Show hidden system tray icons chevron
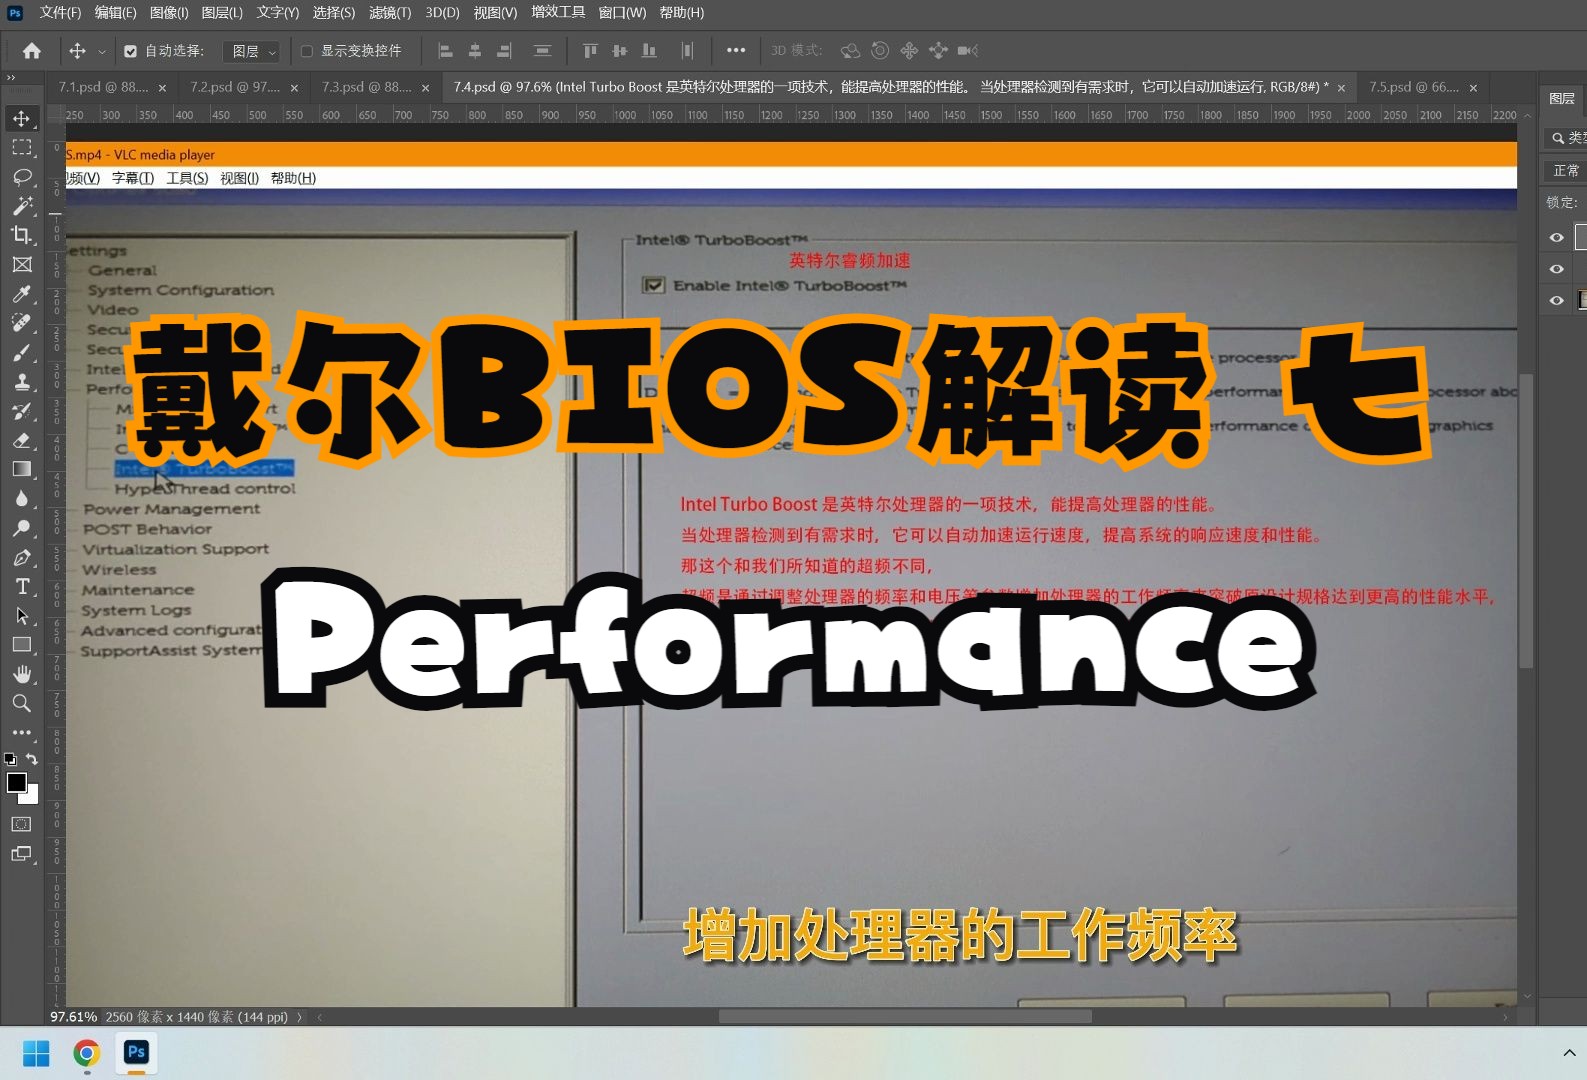This screenshot has height=1080, width=1587. (x=1568, y=1053)
